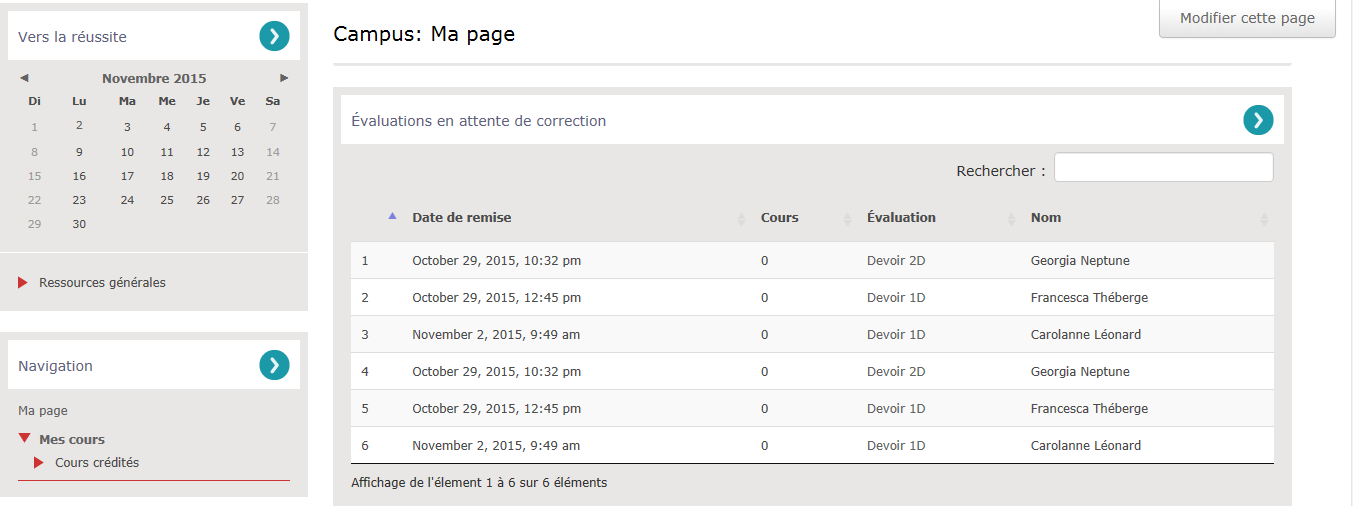Screen dimensions: 1353x506
Task: Open Ma page in navigation
Action: click(x=43, y=411)
